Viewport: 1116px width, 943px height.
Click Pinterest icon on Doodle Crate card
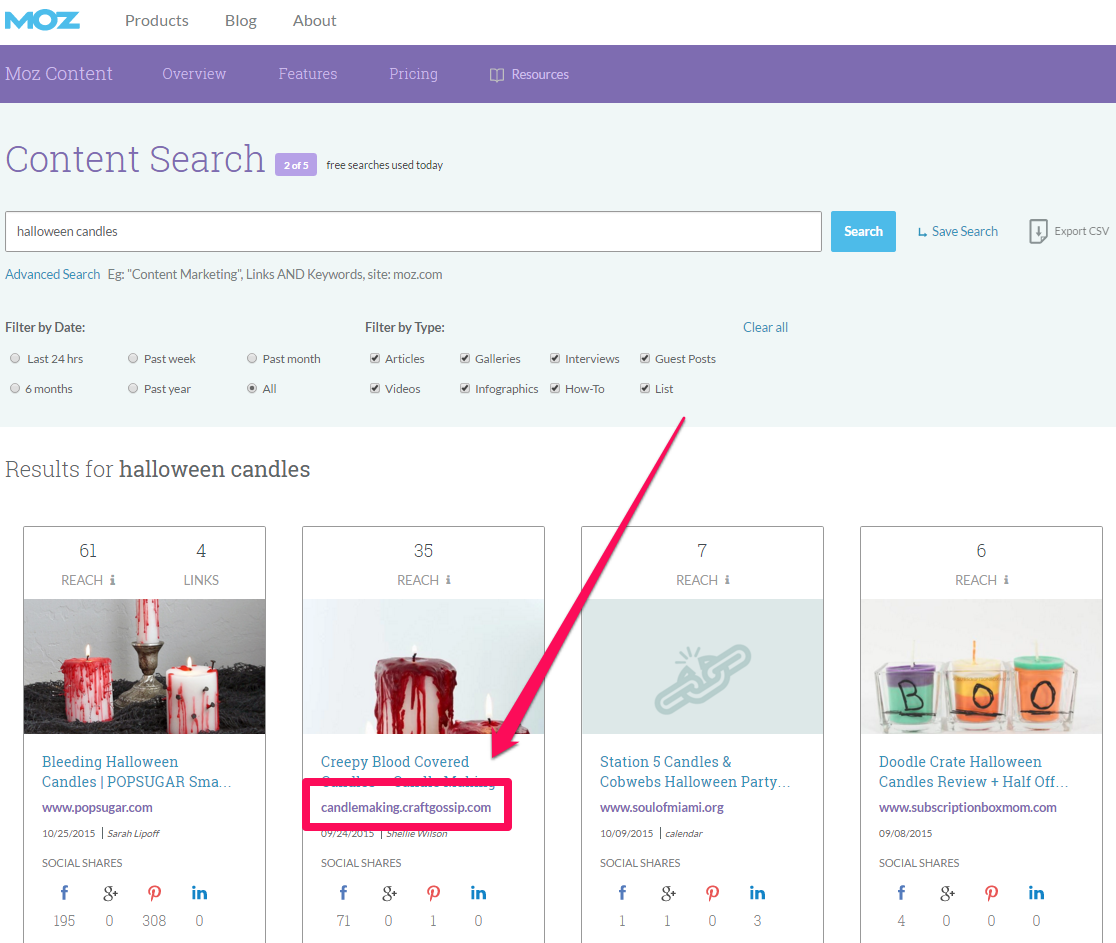pos(991,893)
